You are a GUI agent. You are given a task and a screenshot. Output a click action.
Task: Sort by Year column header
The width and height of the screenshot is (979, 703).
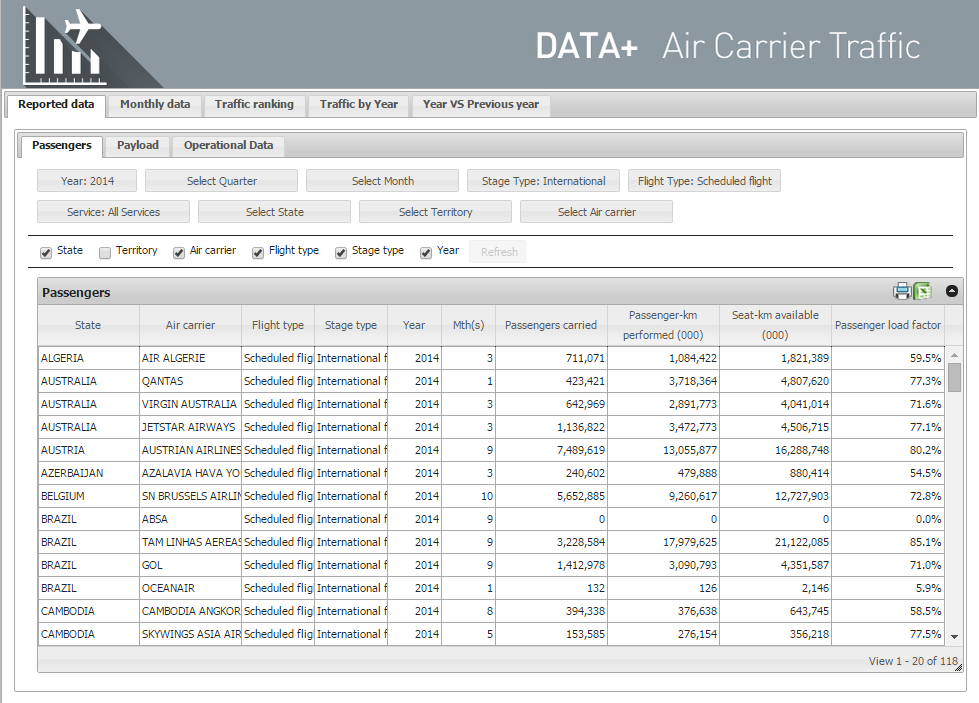click(x=414, y=325)
